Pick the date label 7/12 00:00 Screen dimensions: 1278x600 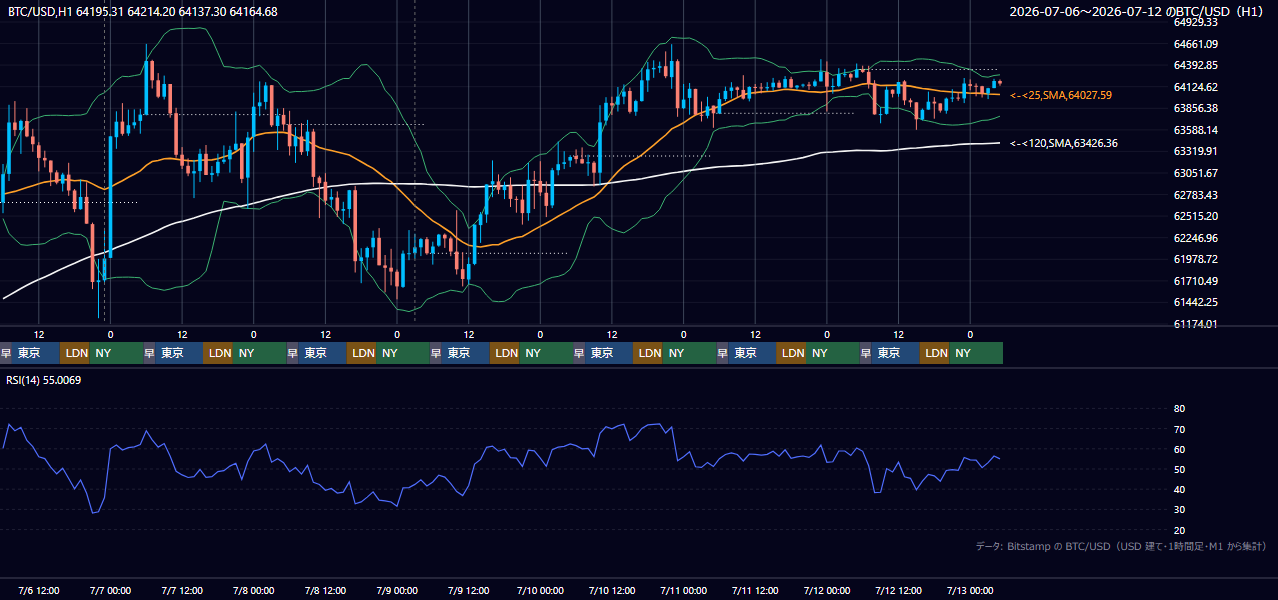click(827, 590)
